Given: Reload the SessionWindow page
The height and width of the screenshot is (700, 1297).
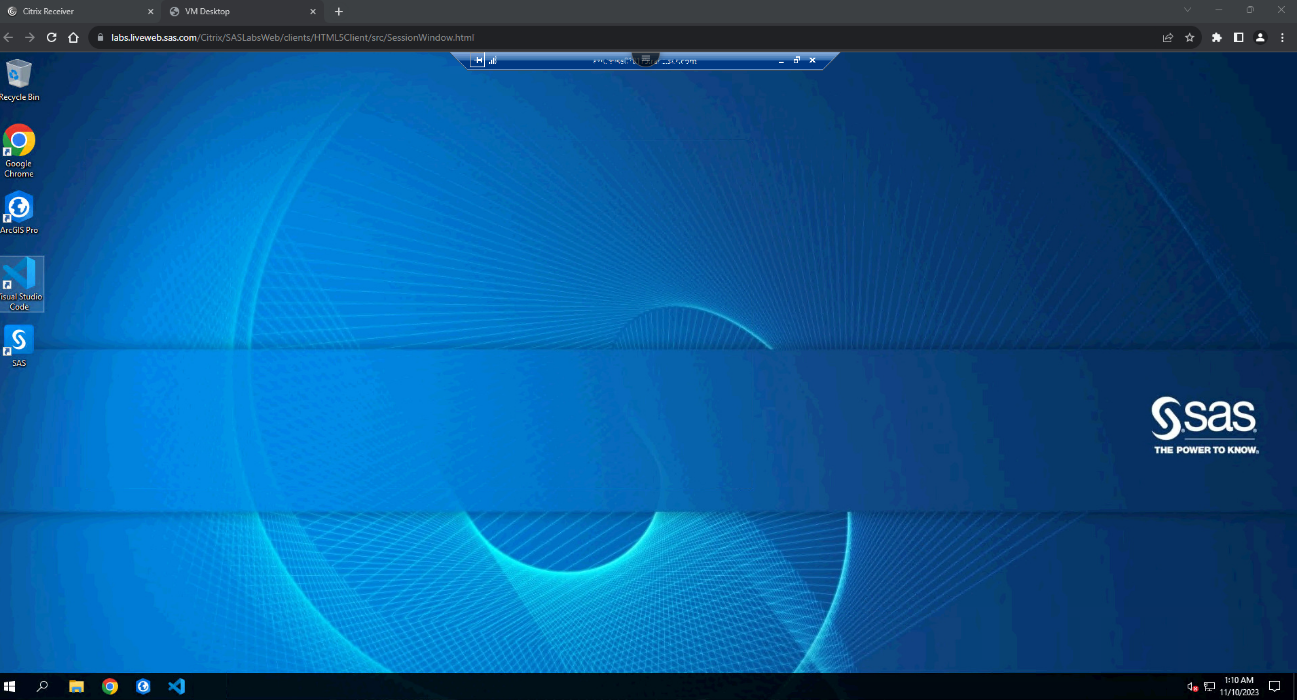Looking at the screenshot, I should [50, 36].
